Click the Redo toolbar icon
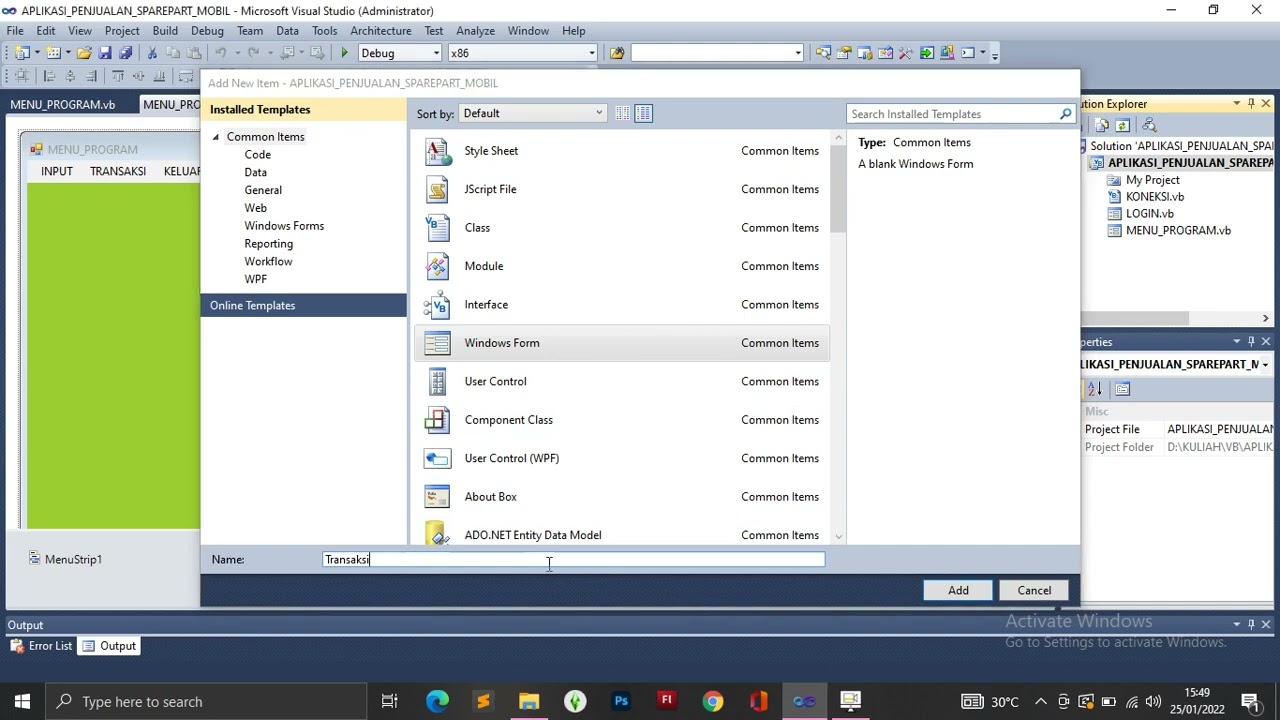This screenshot has width=1280, height=720. click(x=254, y=53)
